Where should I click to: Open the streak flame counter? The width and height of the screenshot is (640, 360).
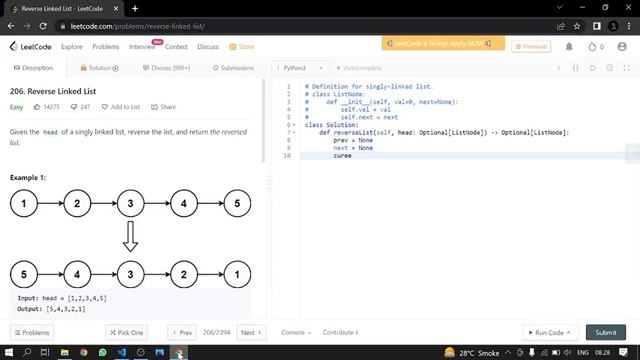(596, 47)
